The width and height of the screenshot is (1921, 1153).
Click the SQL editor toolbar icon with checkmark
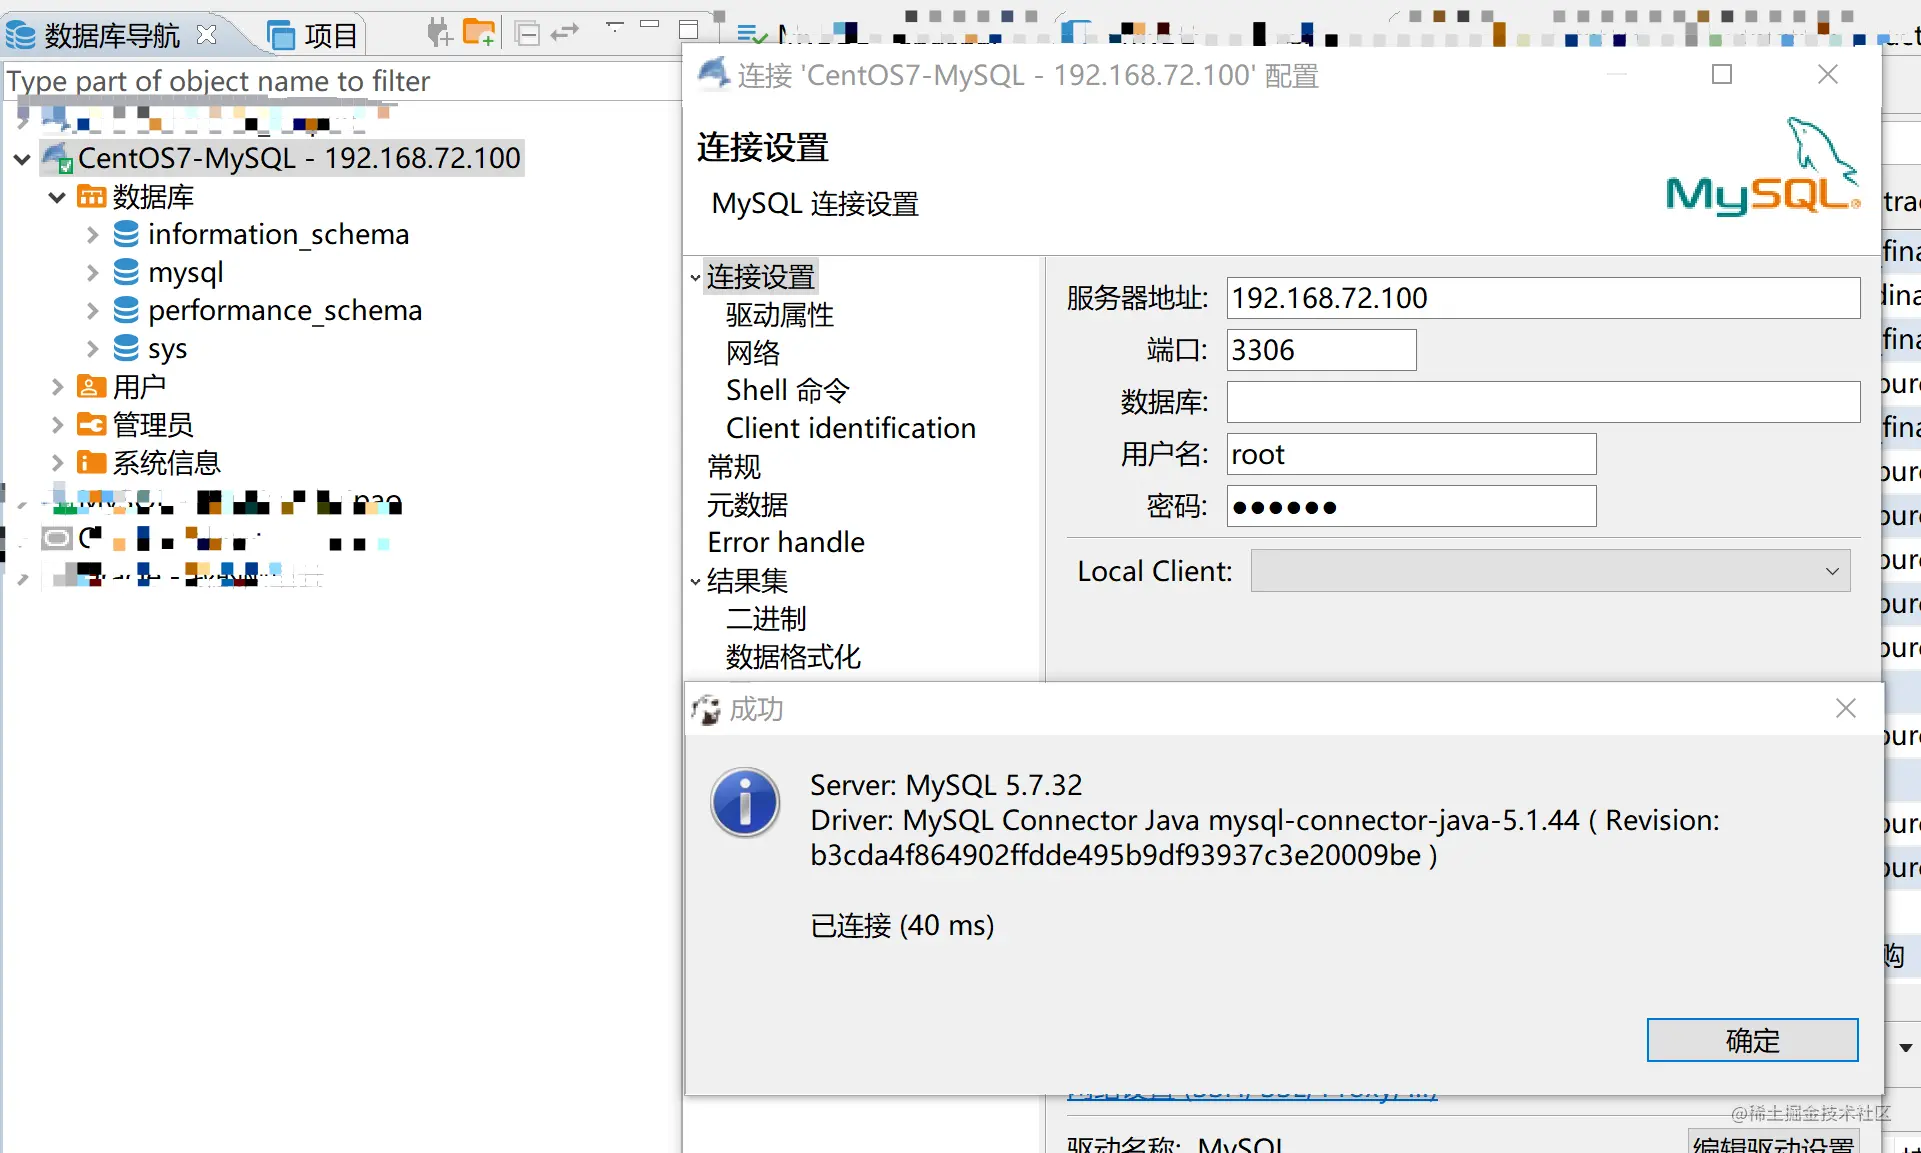click(x=752, y=35)
